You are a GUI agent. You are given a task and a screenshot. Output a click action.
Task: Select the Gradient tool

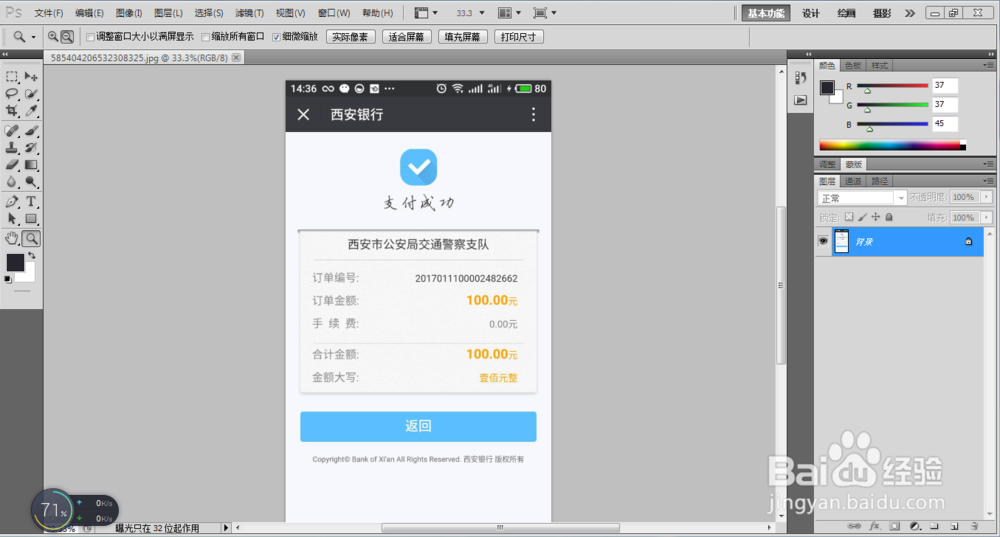(31, 165)
